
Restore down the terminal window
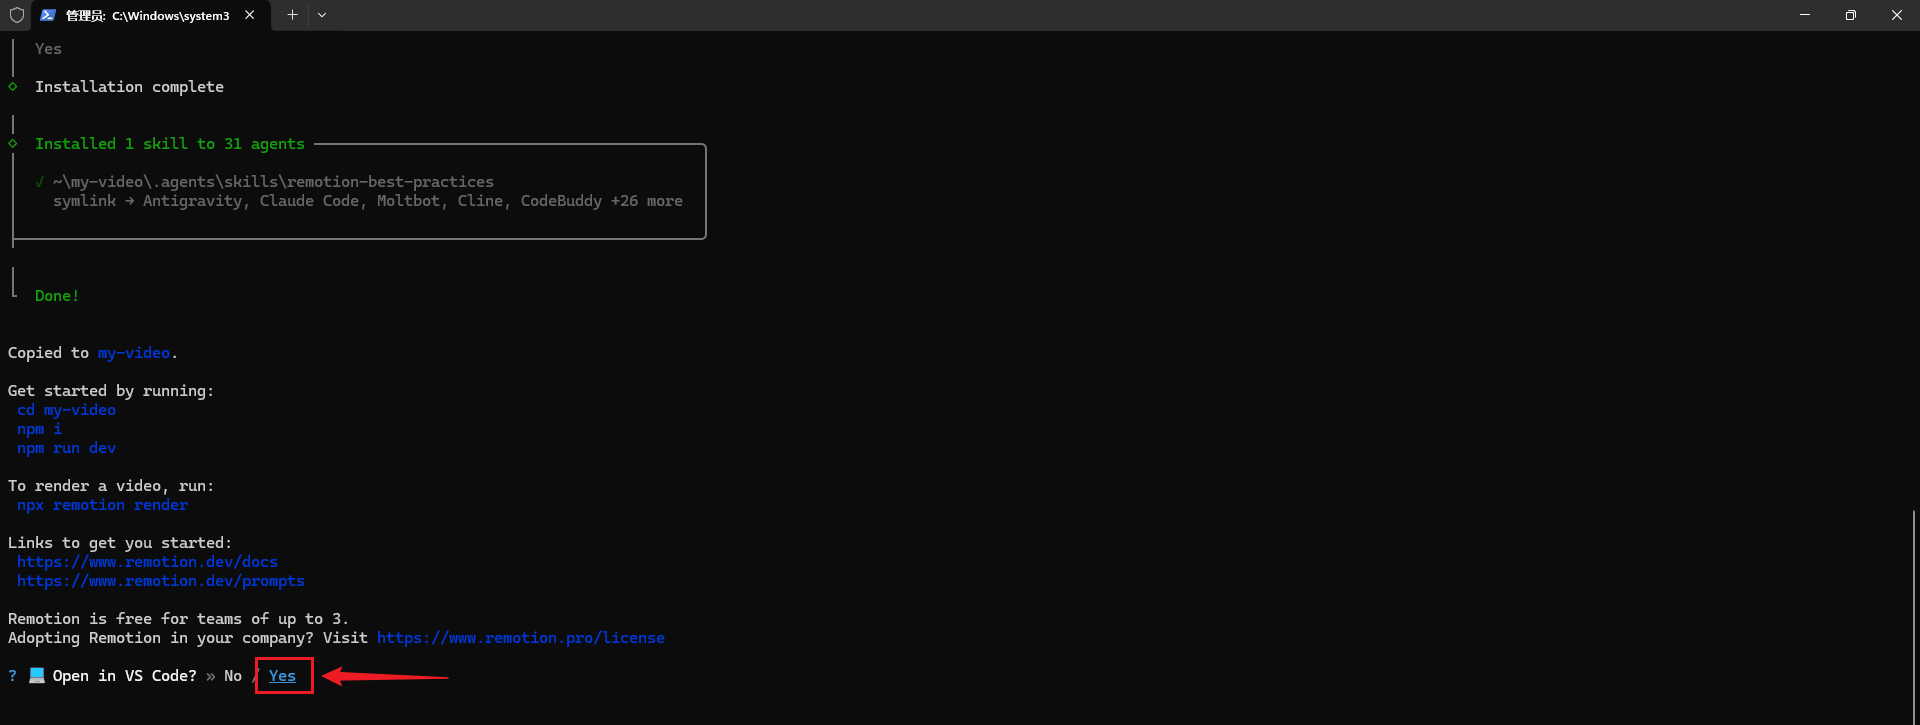click(1851, 15)
